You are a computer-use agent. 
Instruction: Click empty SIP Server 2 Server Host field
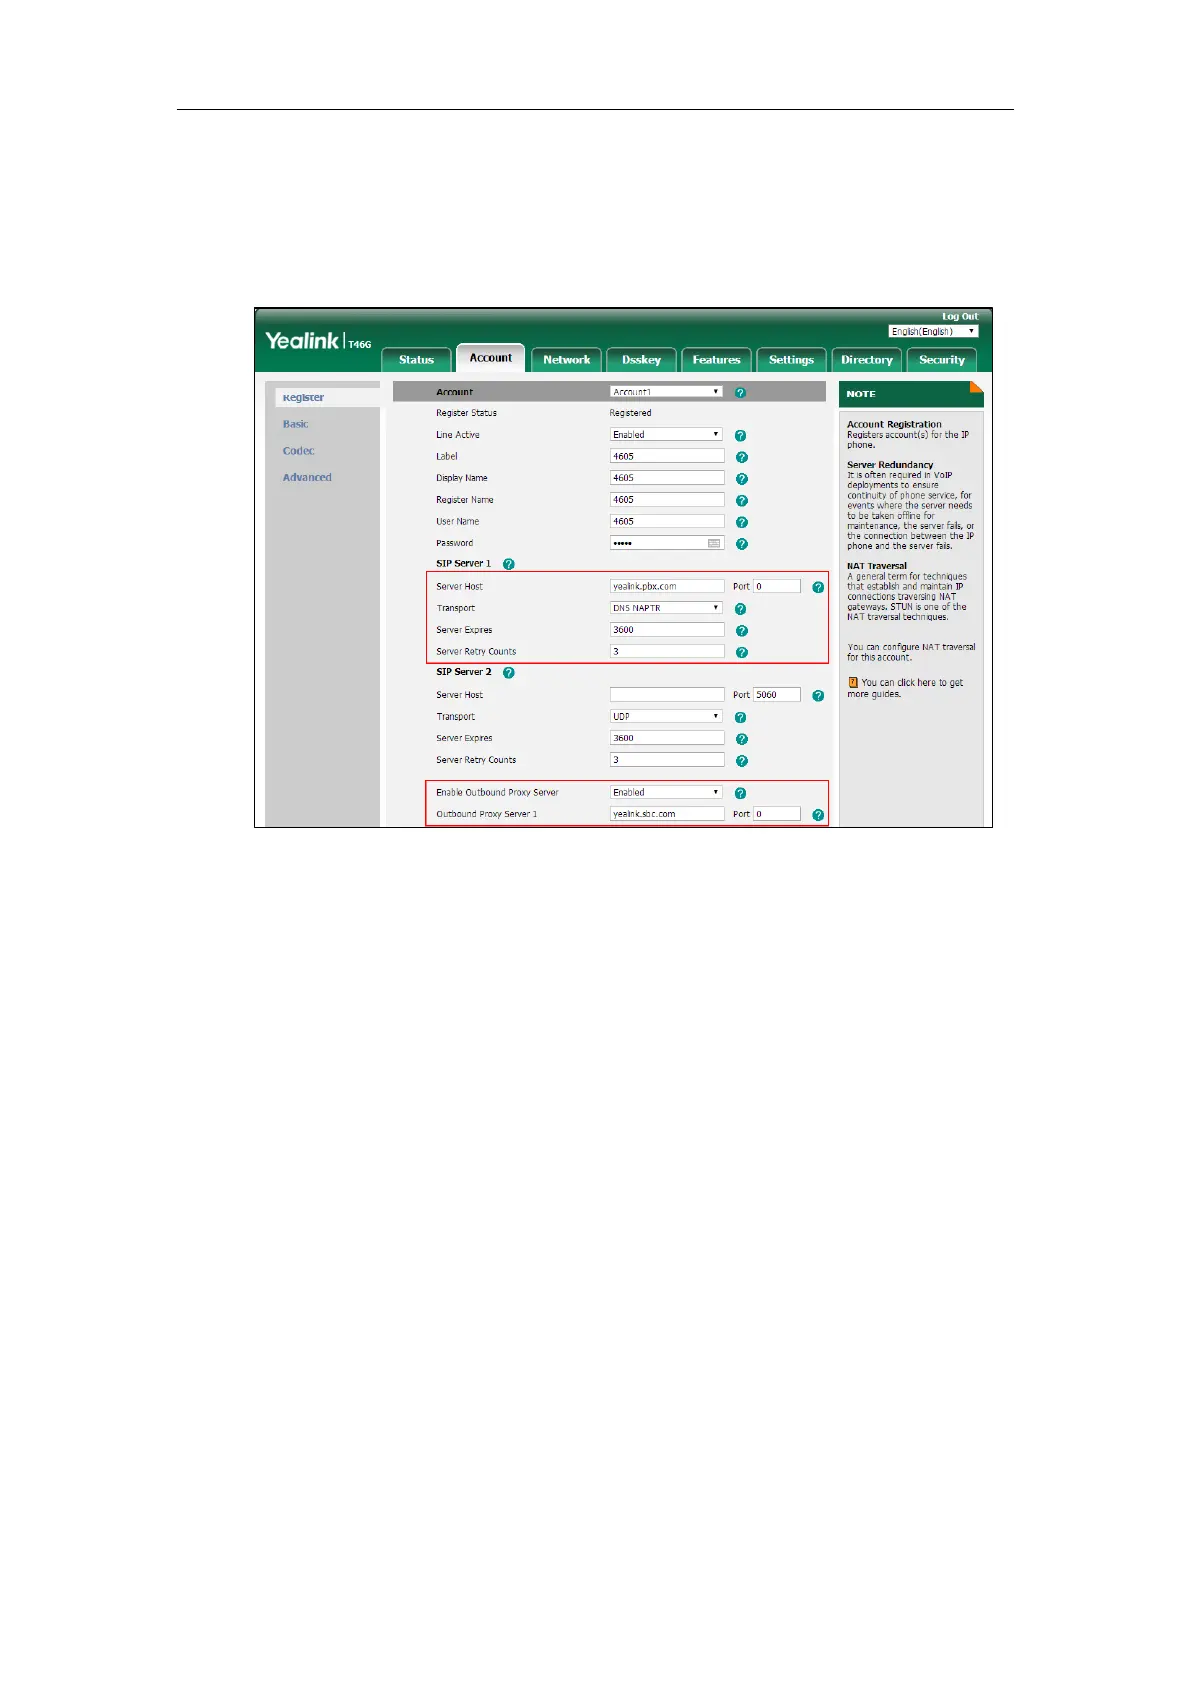pos(667,694)
